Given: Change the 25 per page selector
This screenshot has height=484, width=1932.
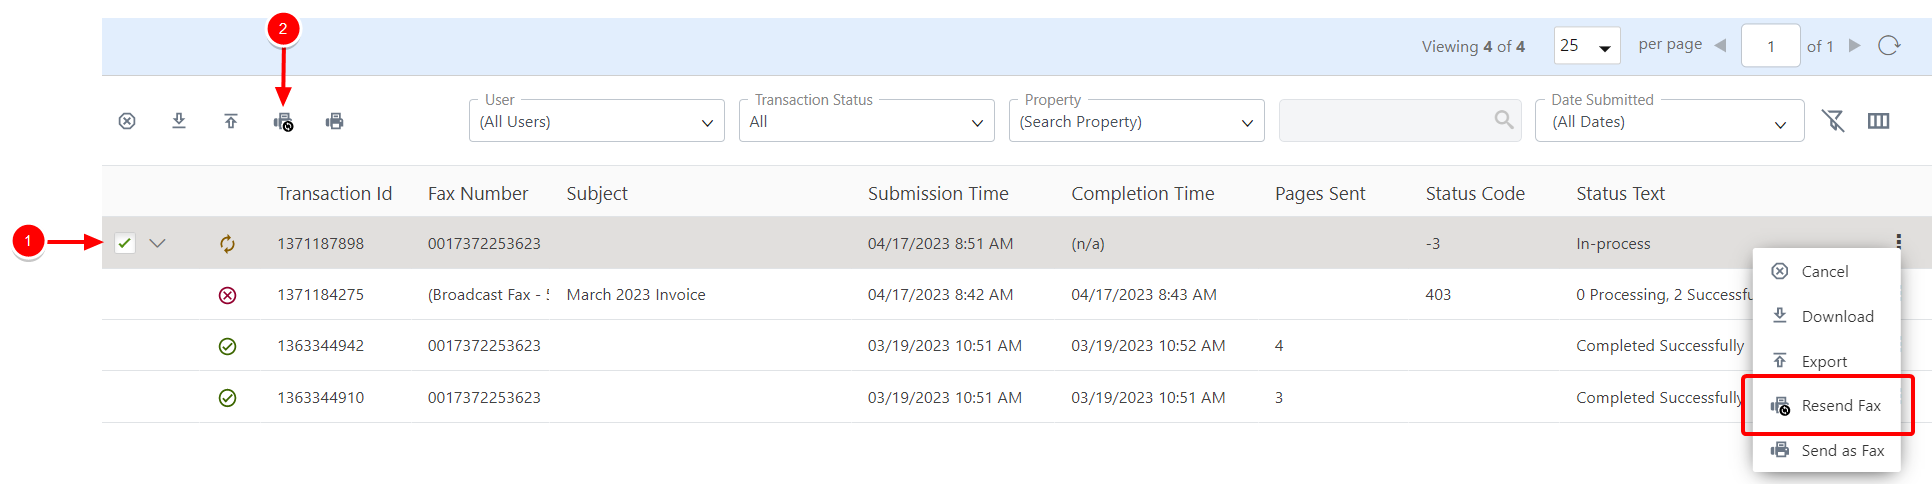Looking at the screenshot, I should pyautogui.click(x=1587, y=46).
